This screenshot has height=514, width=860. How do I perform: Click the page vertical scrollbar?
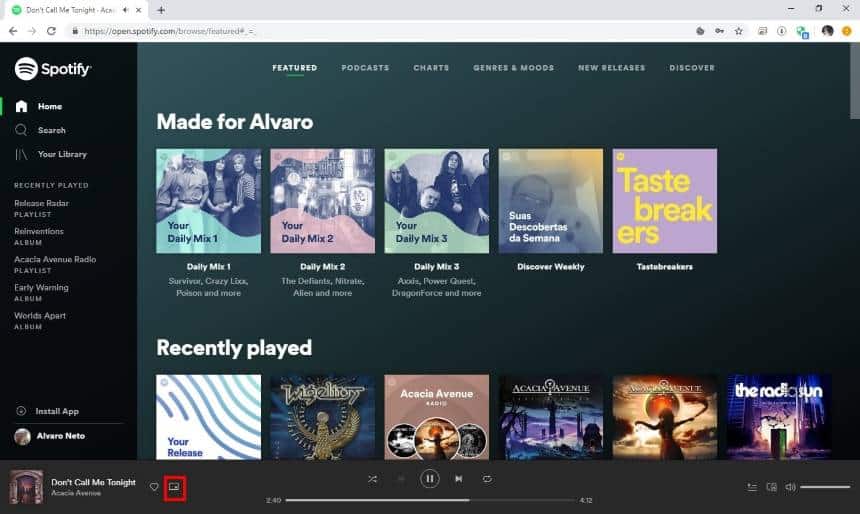click(x=855, y=81)
